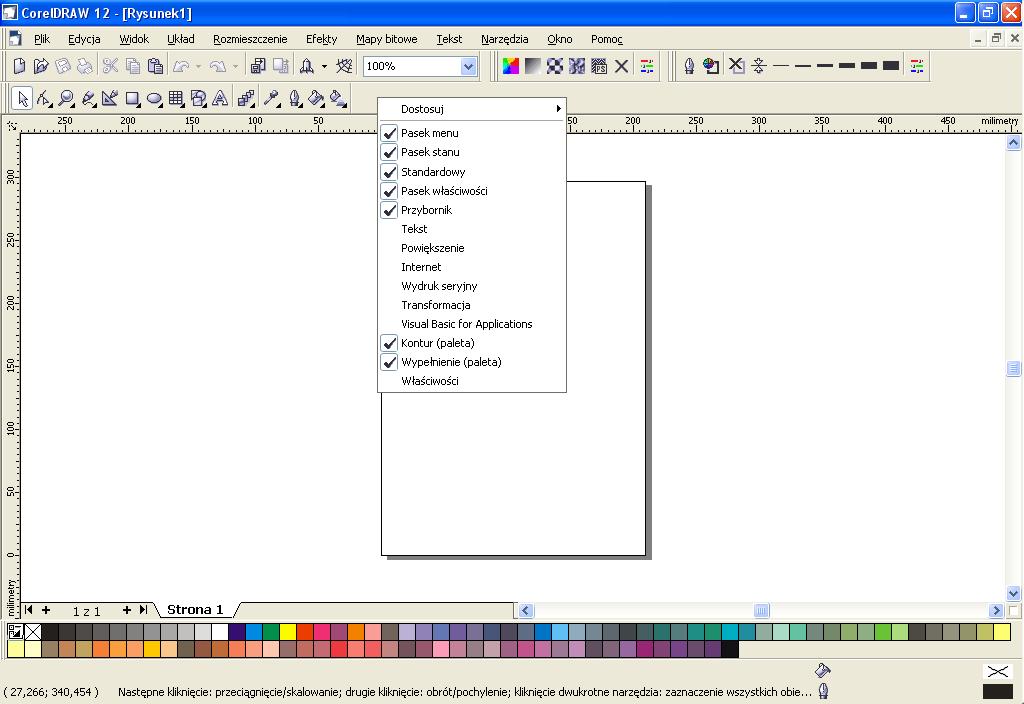1024x704 pixels.
Task: Pick the white swatch in color palette
Action: tap(219, 632)
